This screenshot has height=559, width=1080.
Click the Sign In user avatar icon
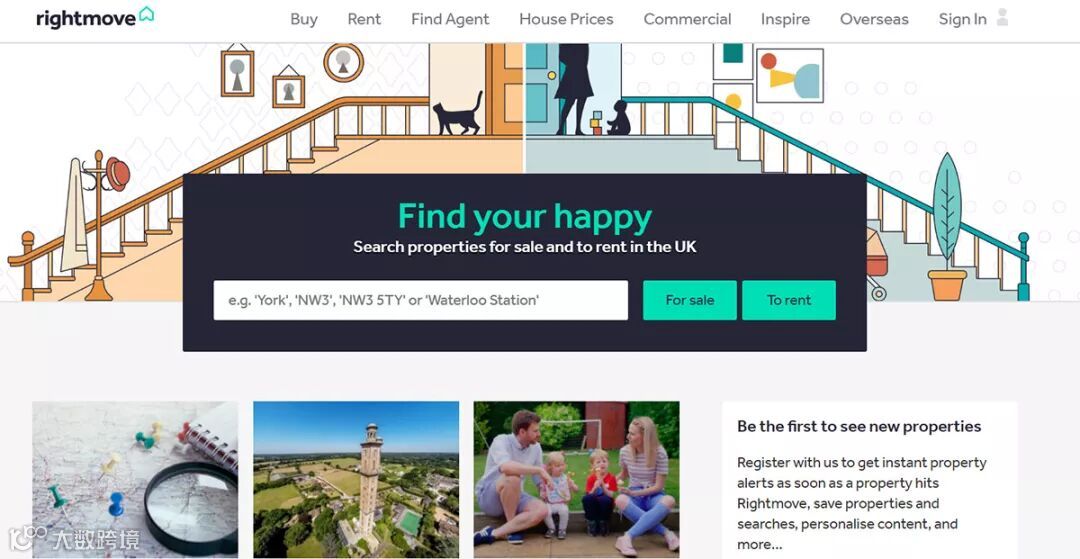click(x=1002, y=18)
